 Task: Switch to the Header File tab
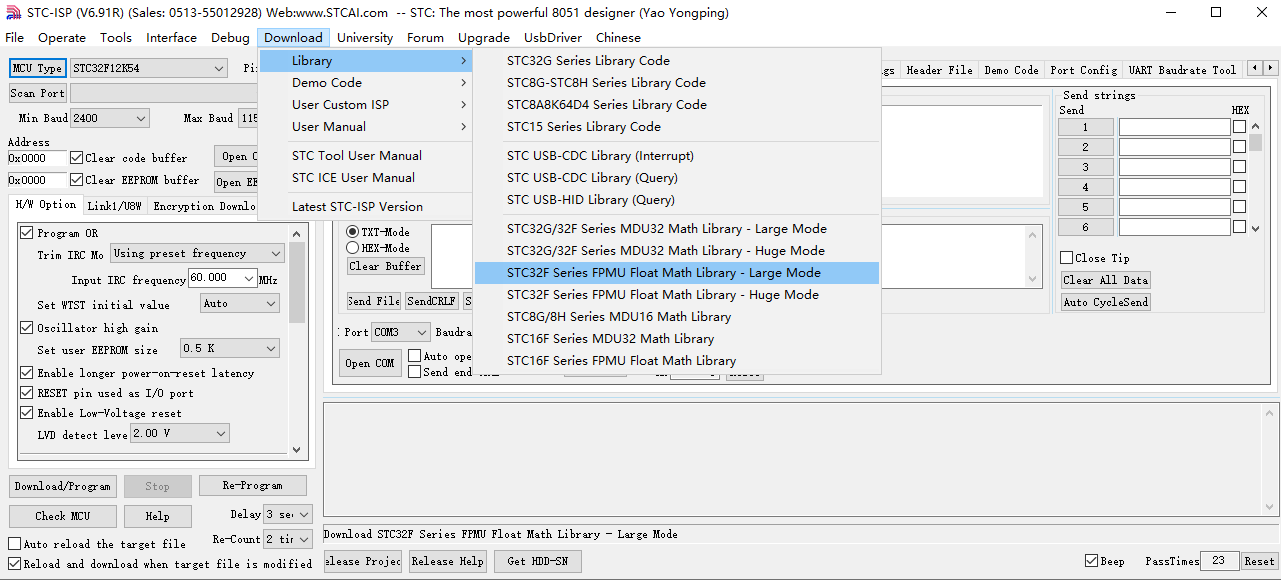(939, 70)
